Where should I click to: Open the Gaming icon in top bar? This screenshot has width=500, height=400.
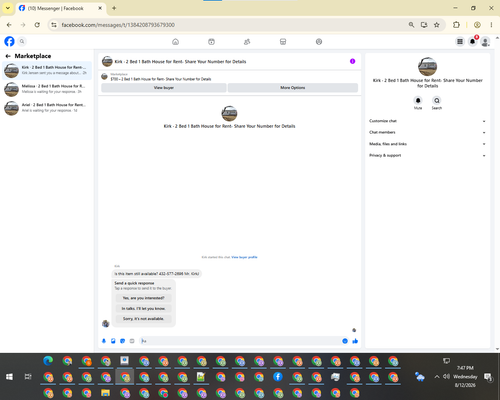[x=319, y=42]
